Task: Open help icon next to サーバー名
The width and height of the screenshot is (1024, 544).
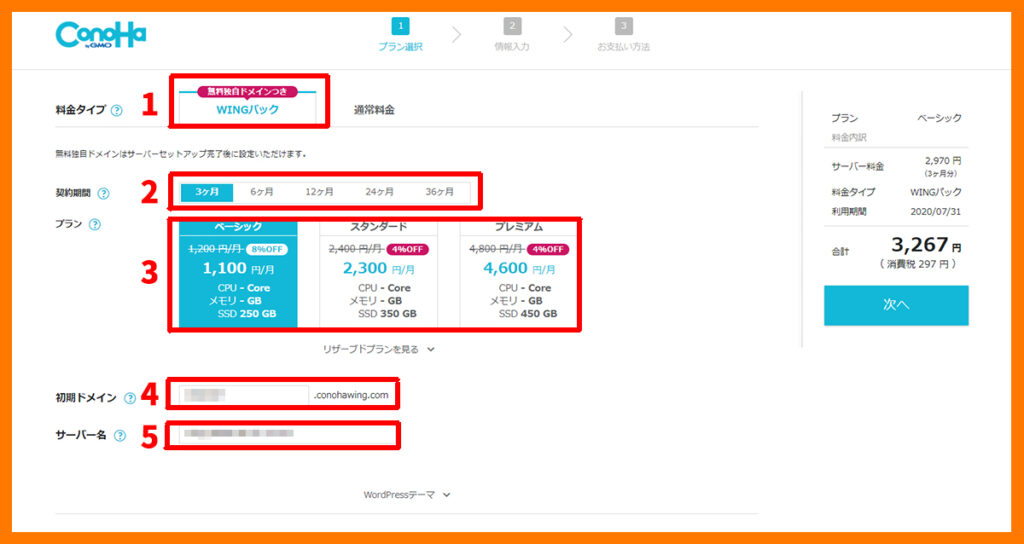Action: (x=120, y=436)
